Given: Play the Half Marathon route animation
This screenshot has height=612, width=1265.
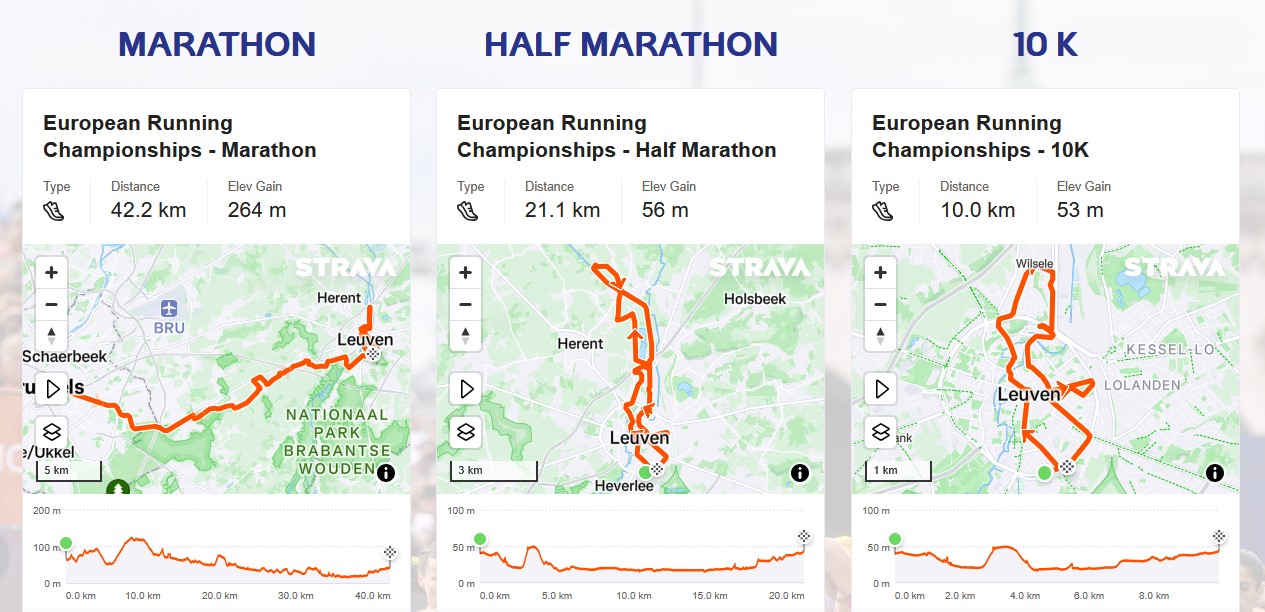Looking at the screenshot, I should point(465,388).
